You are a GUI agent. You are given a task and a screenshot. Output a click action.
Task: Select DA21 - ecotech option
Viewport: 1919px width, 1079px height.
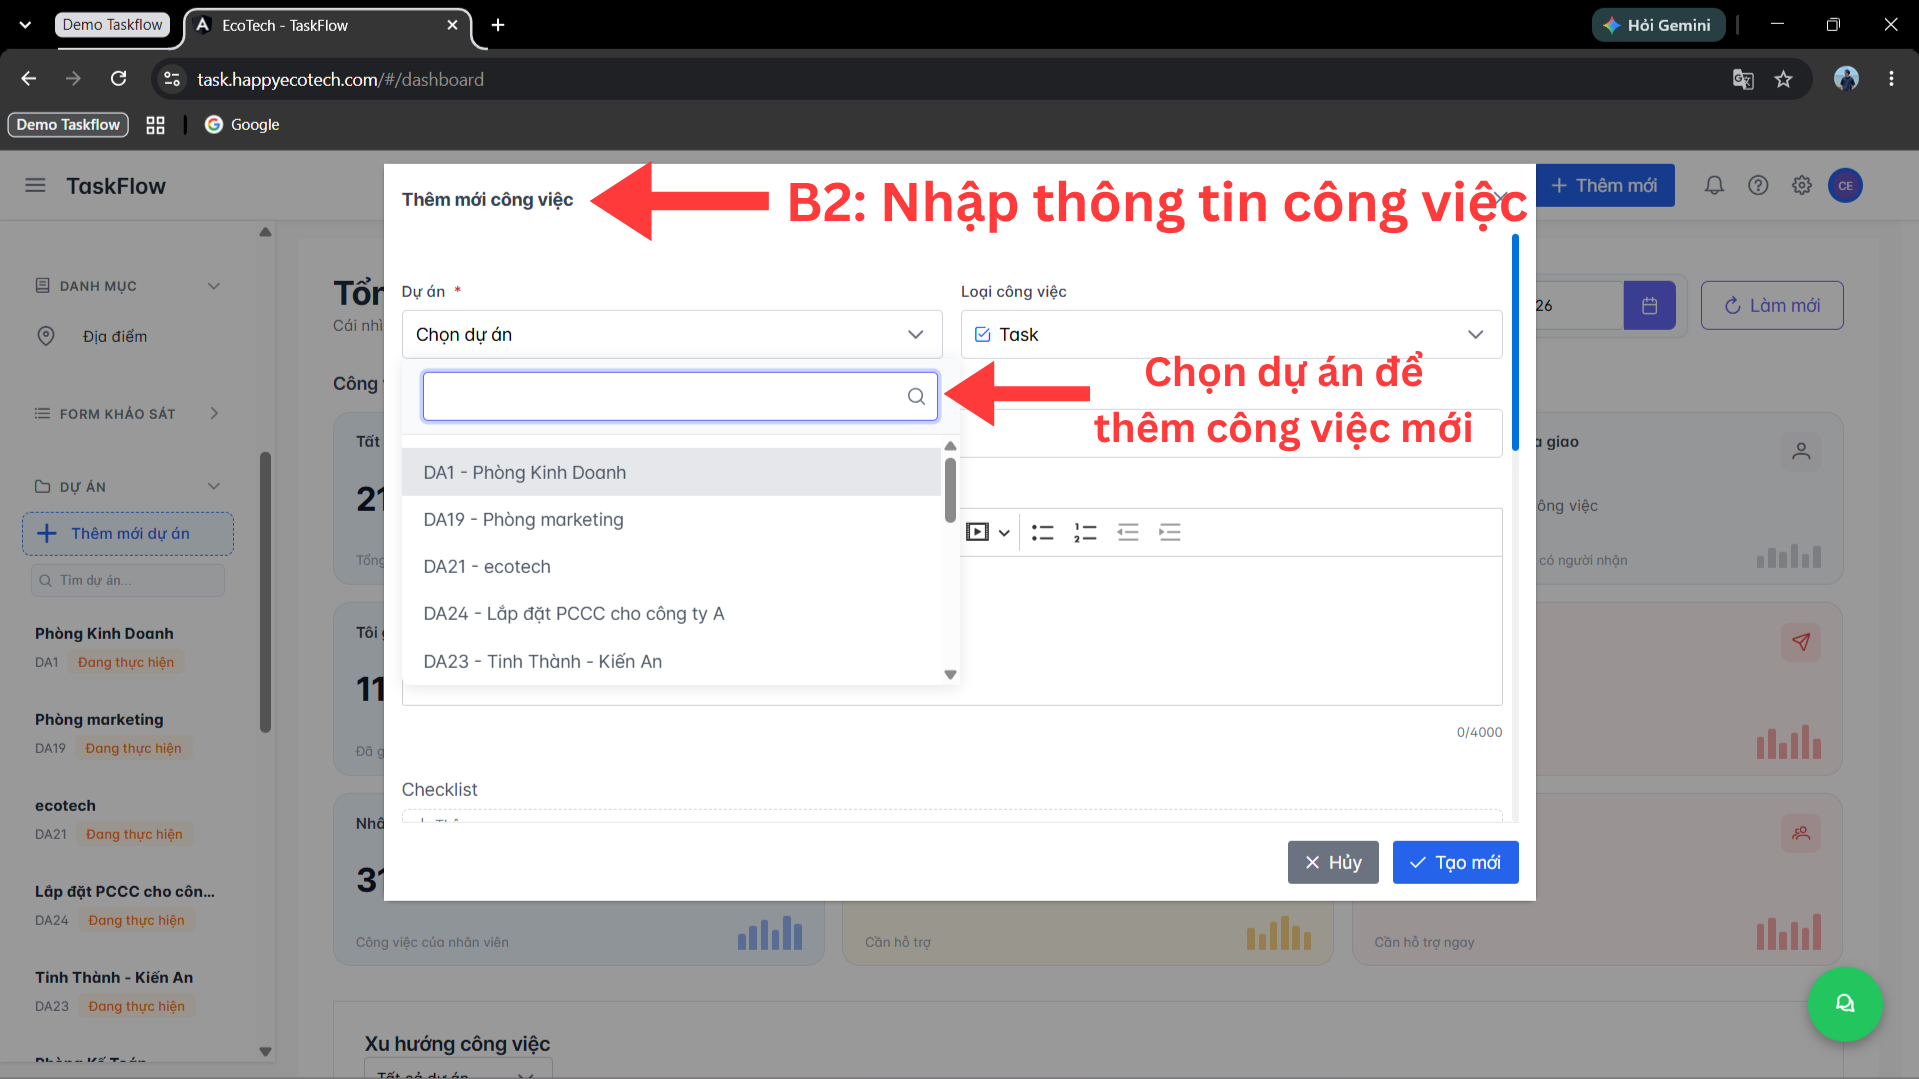[671, 567]
